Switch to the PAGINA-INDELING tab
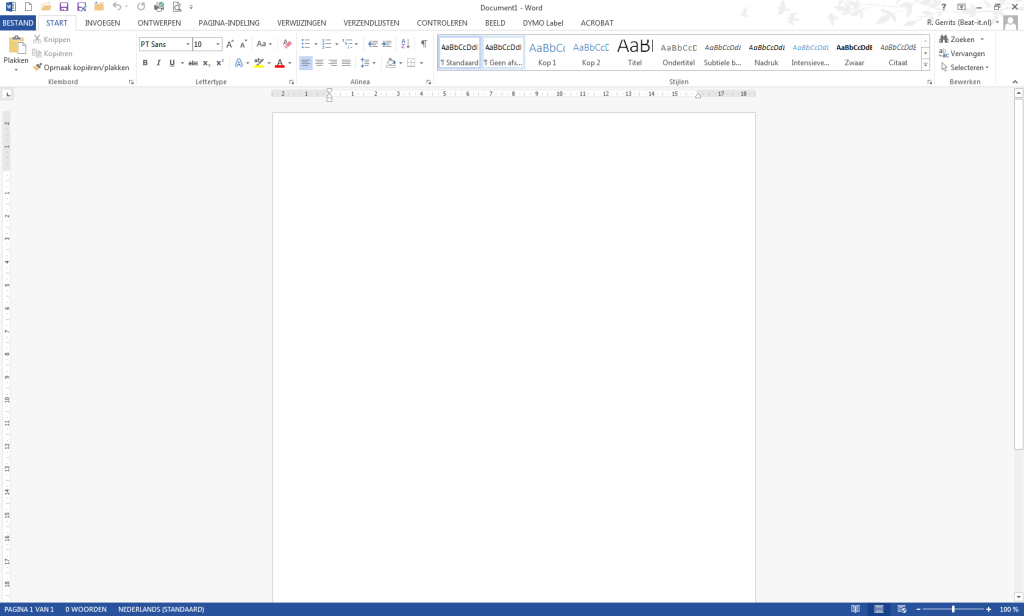Screen dimensions: 1024x616 [x=229, y=23]
